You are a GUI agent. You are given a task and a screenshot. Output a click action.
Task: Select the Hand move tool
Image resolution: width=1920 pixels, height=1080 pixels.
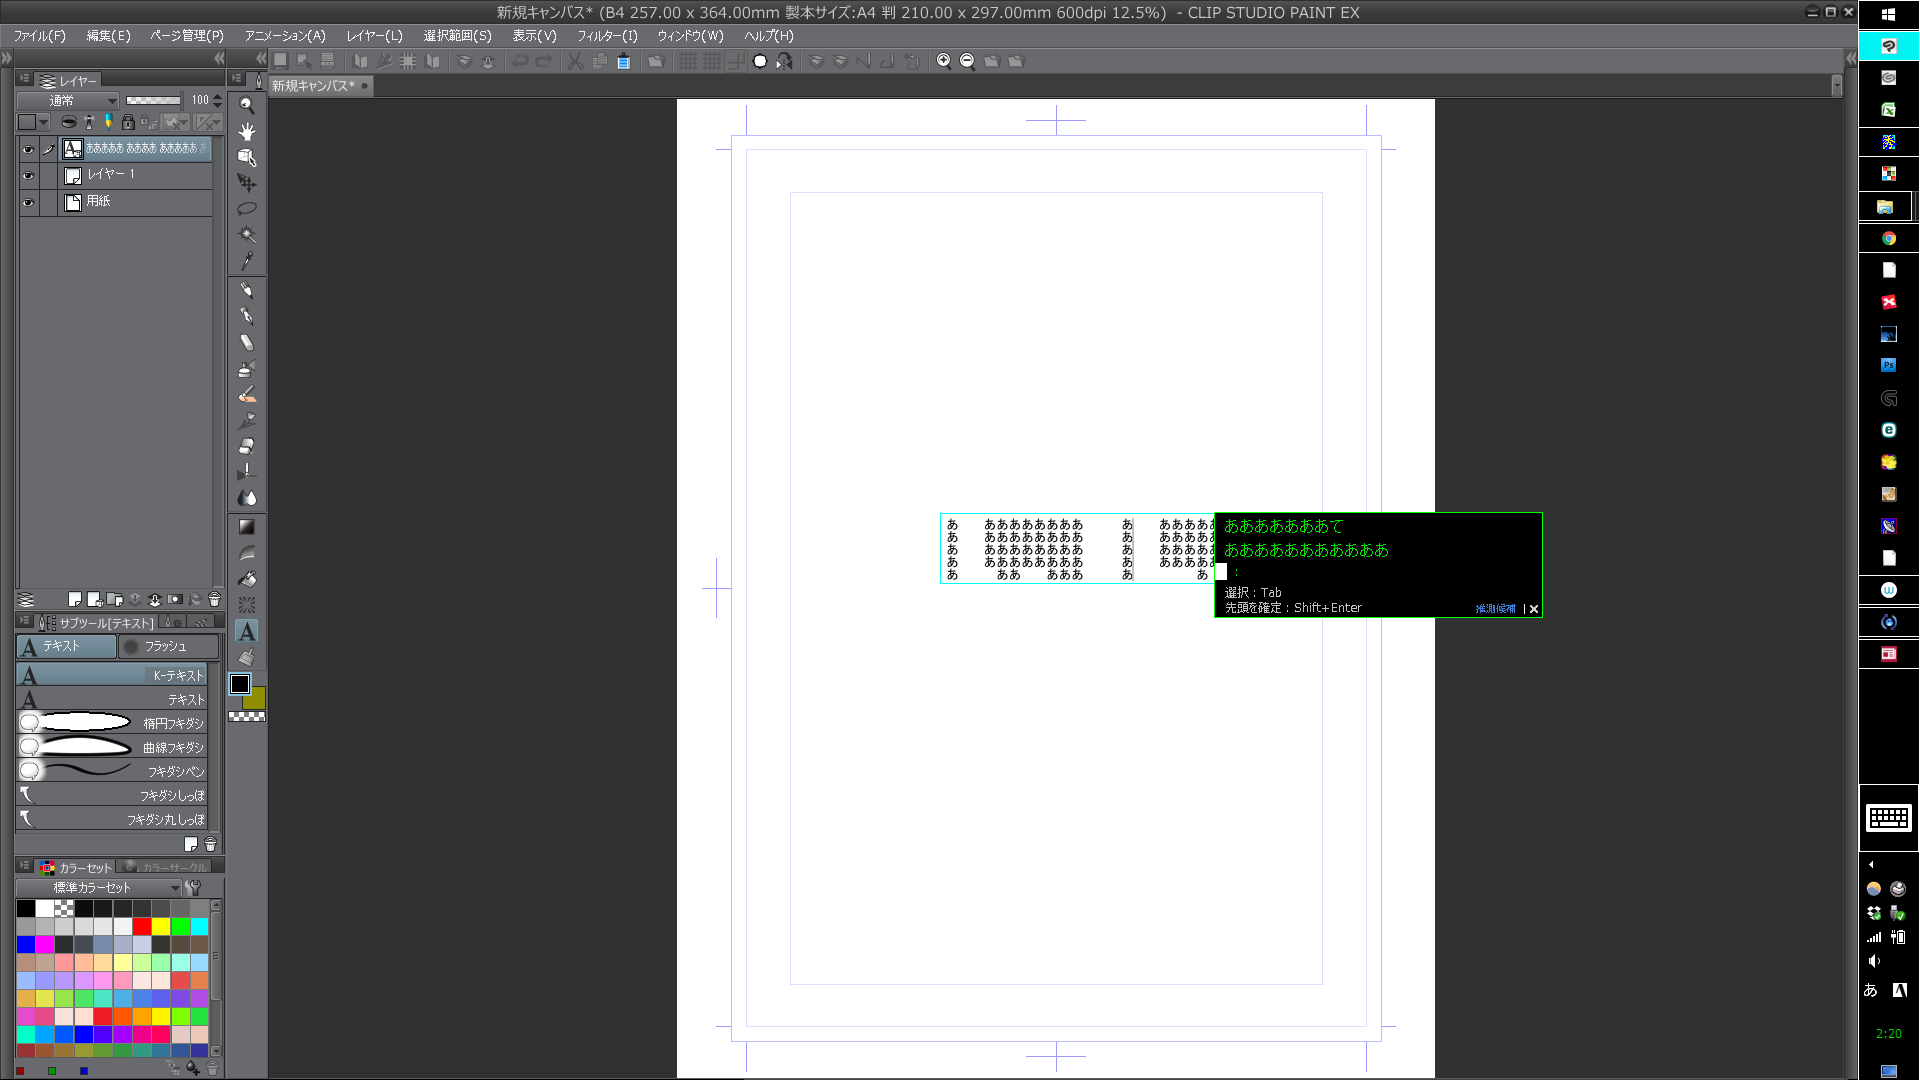pos(246,131)
